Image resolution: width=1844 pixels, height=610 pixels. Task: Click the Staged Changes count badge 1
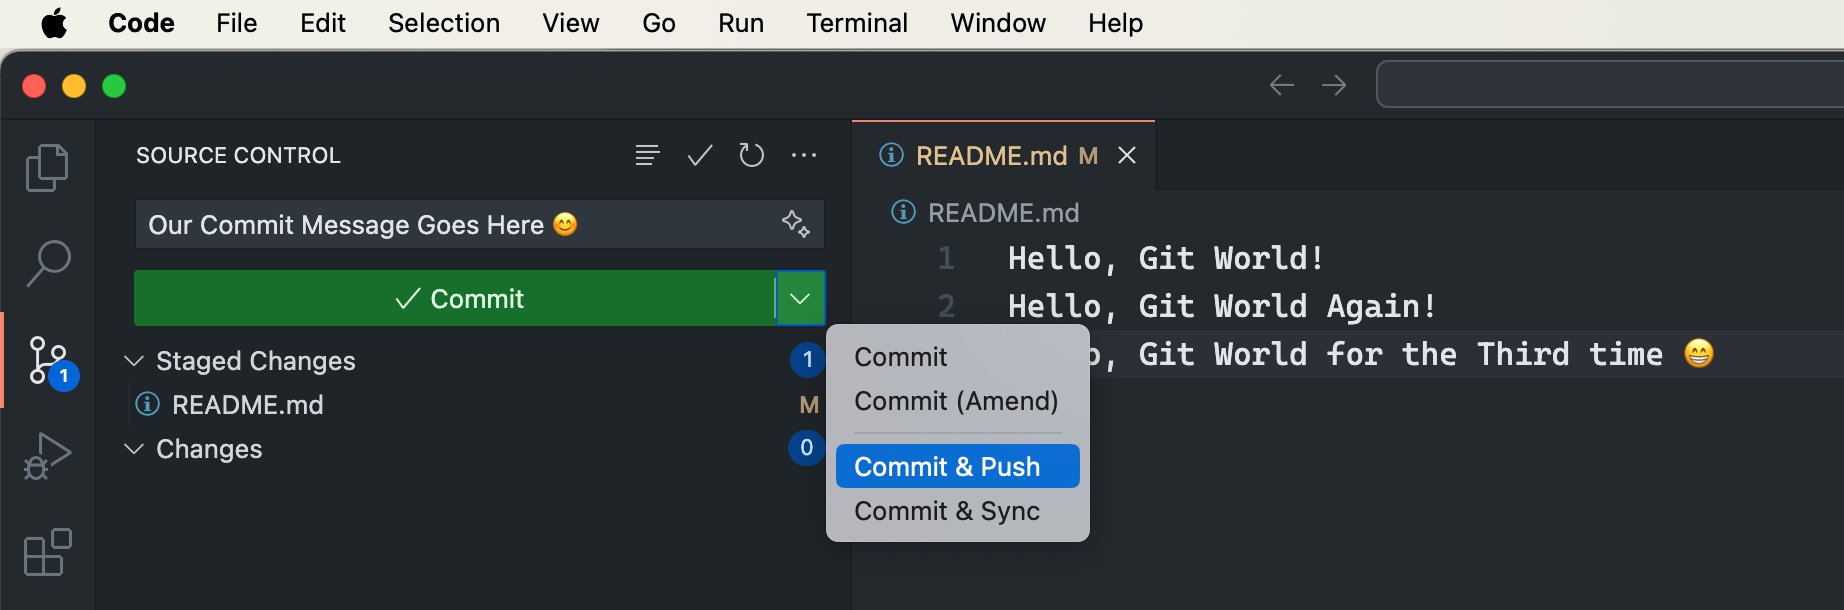(807, 360)
